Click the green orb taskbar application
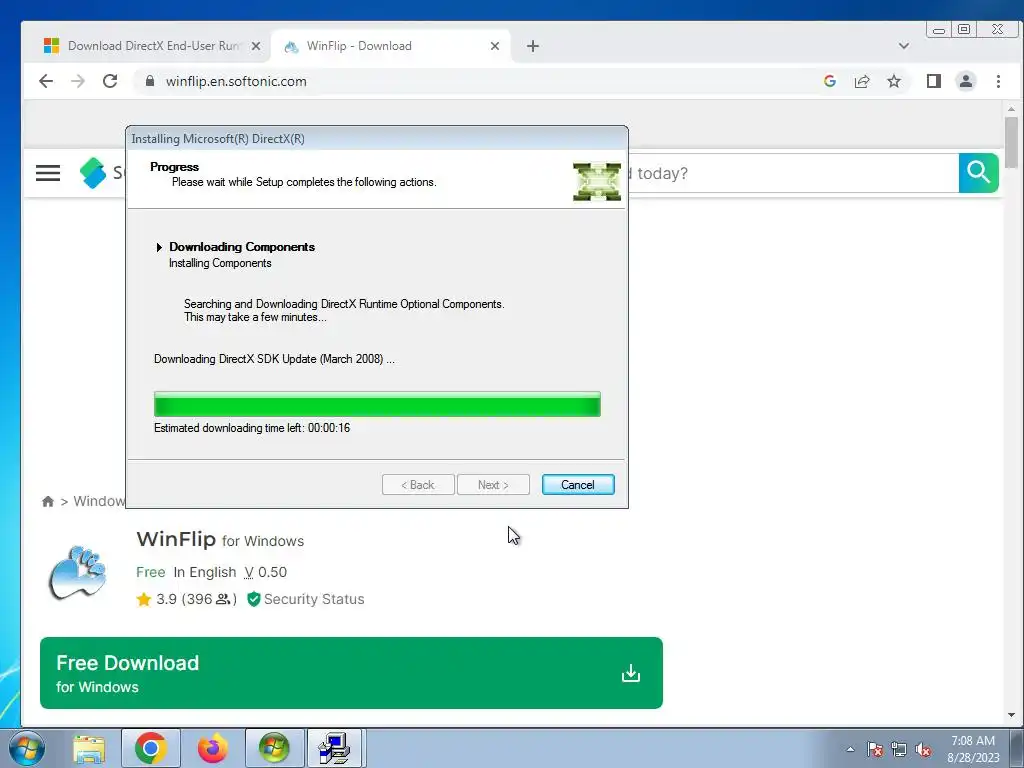Screen dimensions: 1024x768 pos(274,748)
